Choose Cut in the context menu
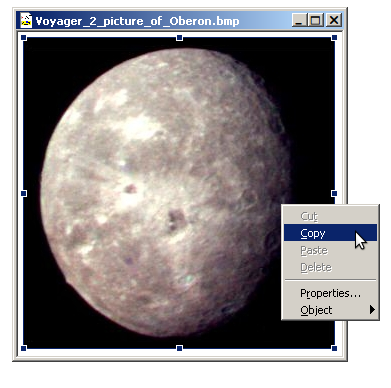Viewport: 391px width, 388px height. pos(330,216)
